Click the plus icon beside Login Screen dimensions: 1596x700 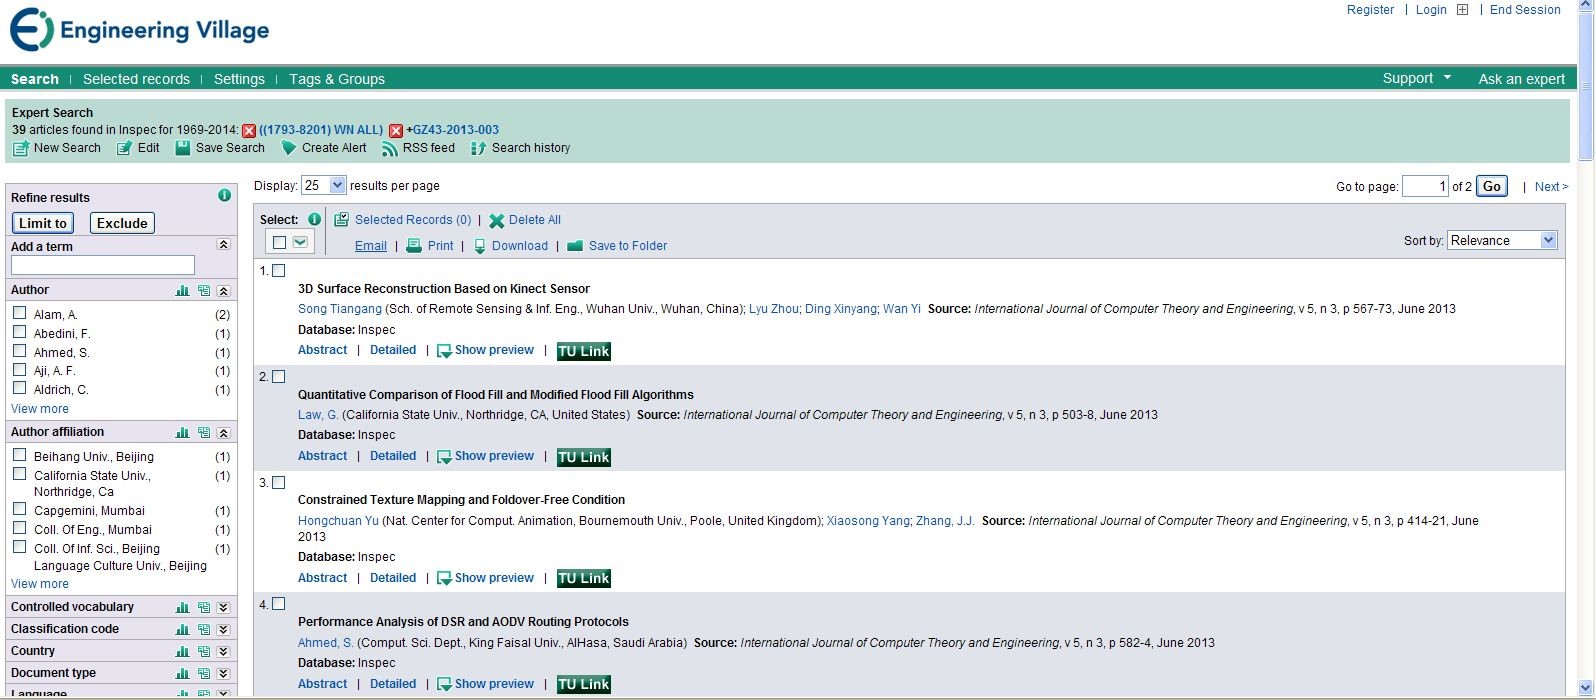coord(1462,10)
